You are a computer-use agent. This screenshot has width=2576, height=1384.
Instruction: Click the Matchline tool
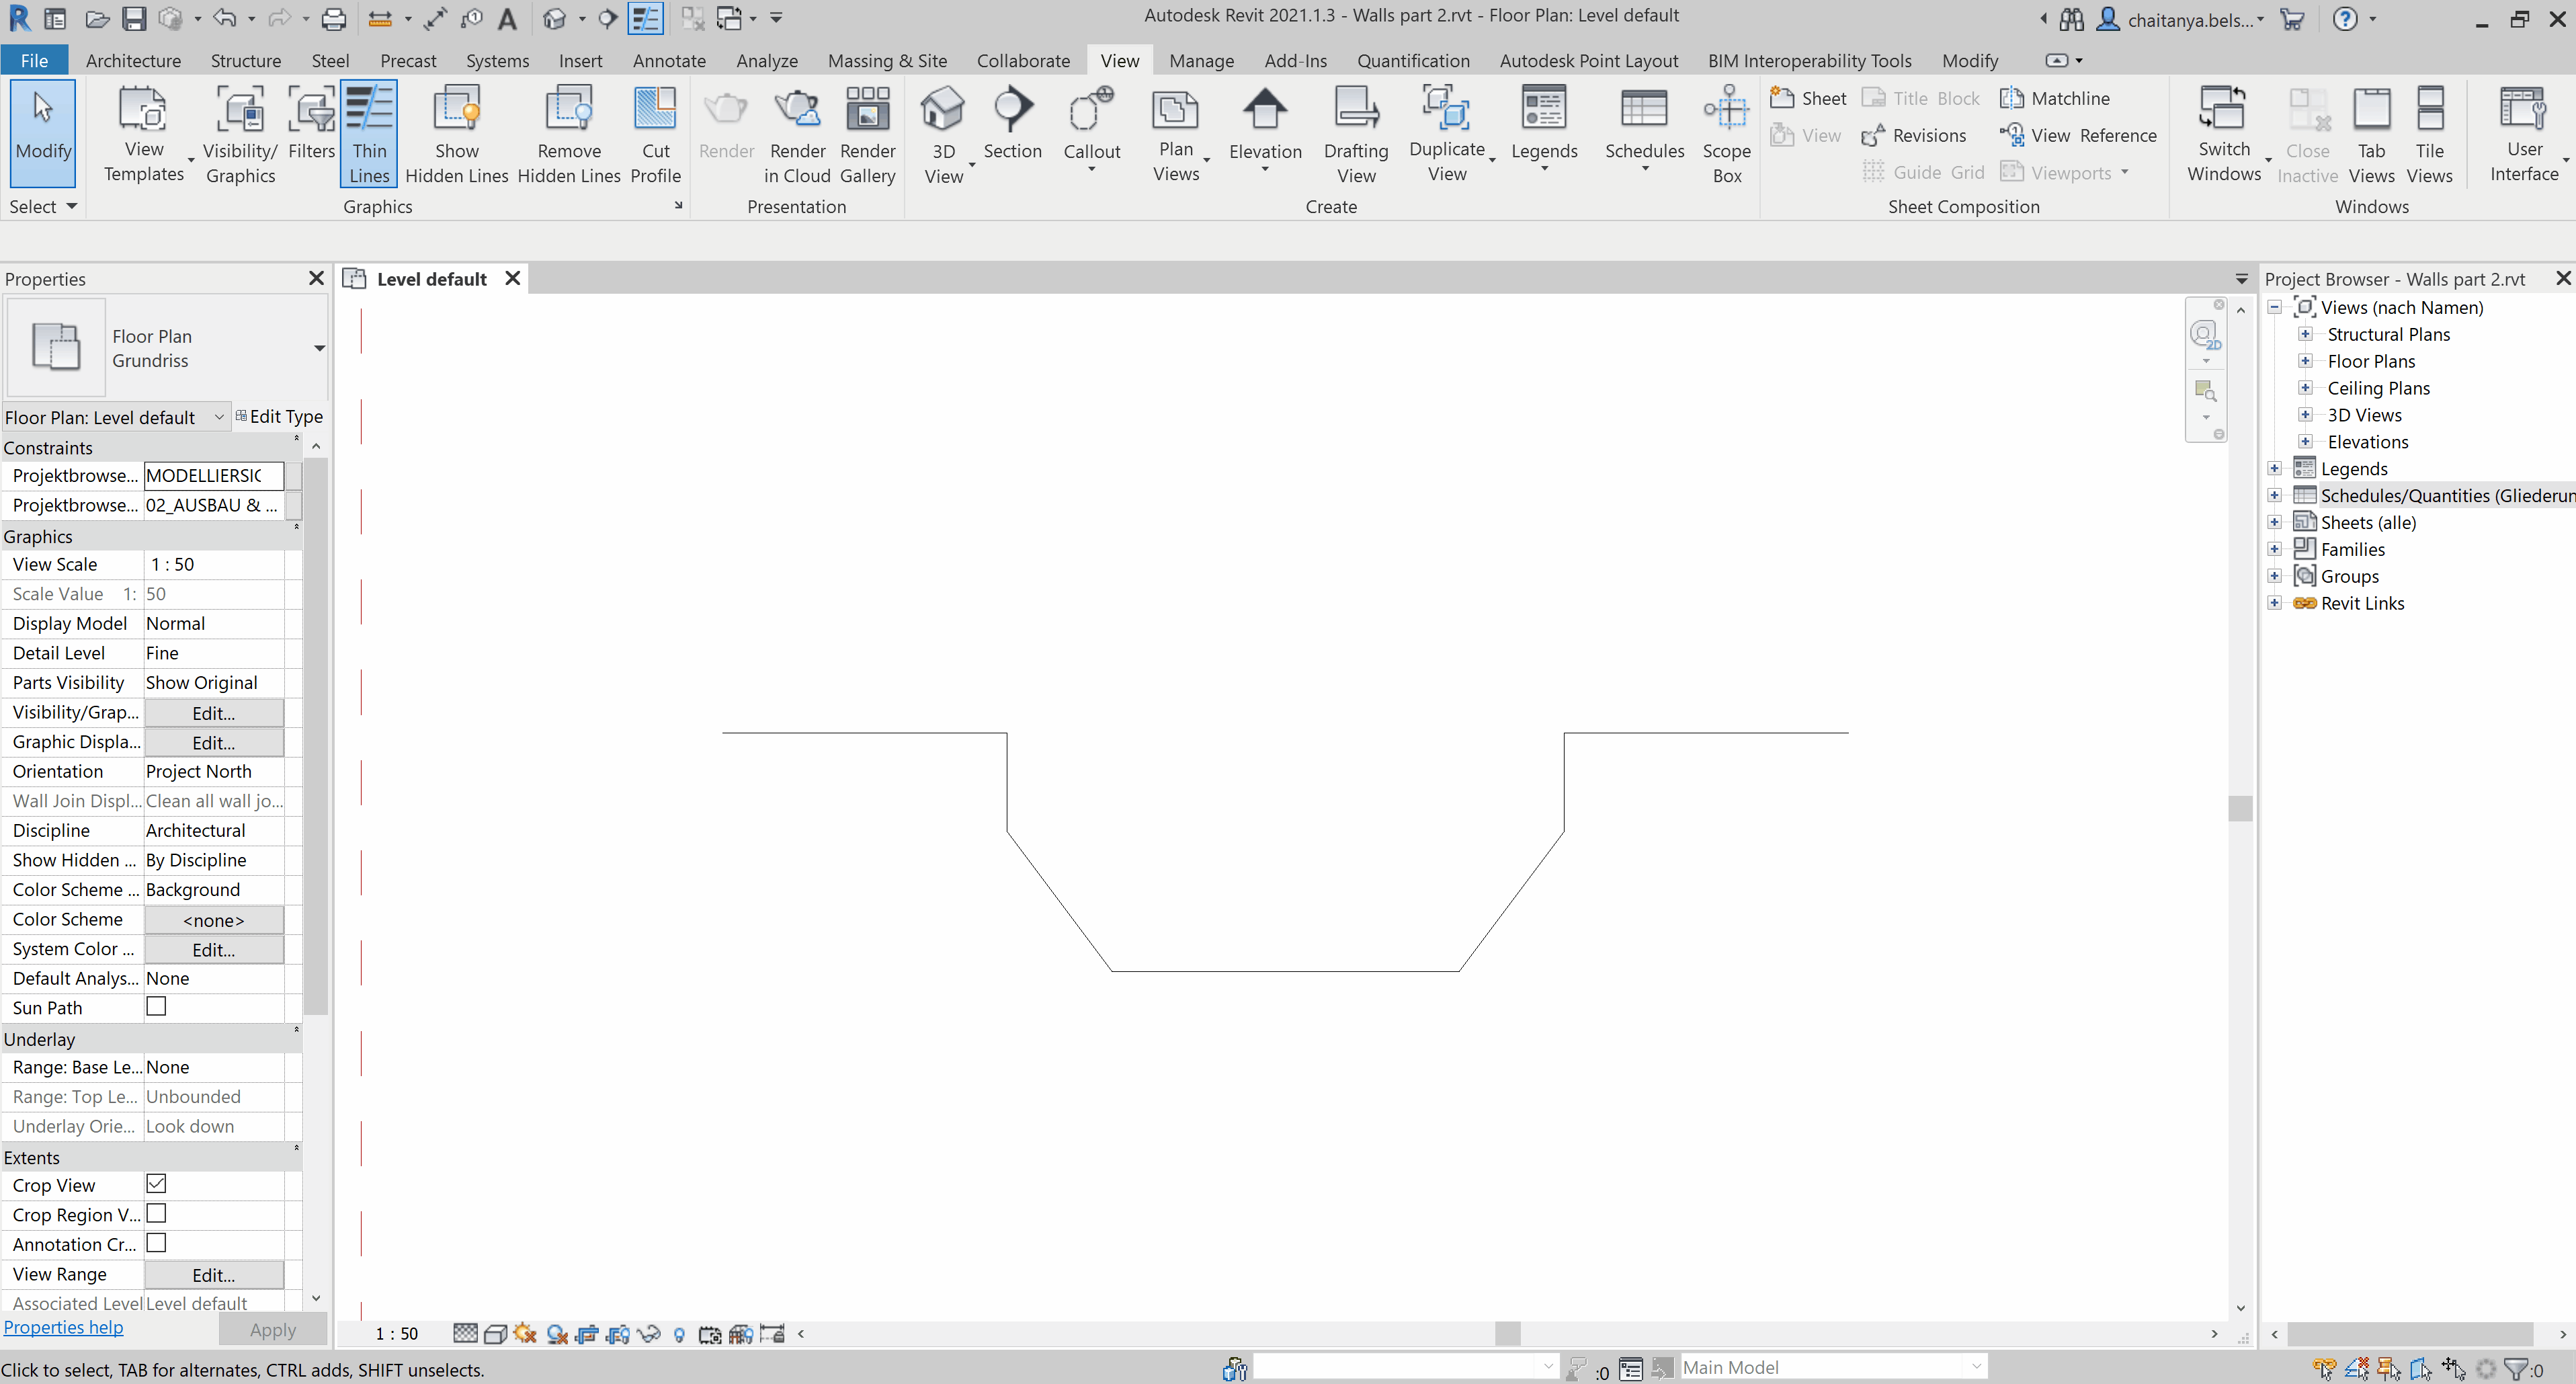pyautogui.click(x=2055, y=98)
